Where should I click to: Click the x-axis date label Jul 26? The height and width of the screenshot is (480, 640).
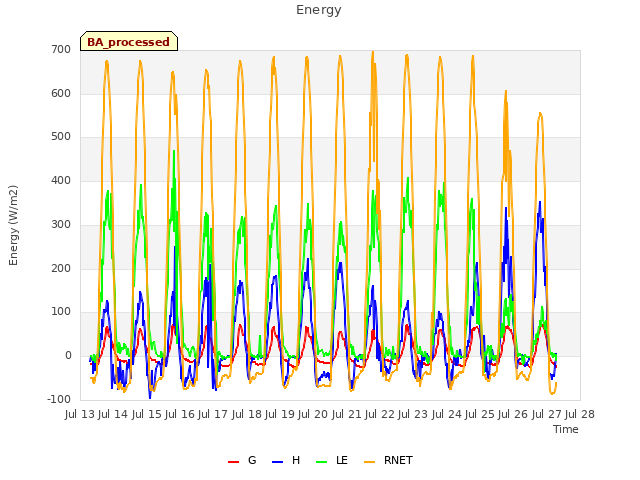(513, 414)
